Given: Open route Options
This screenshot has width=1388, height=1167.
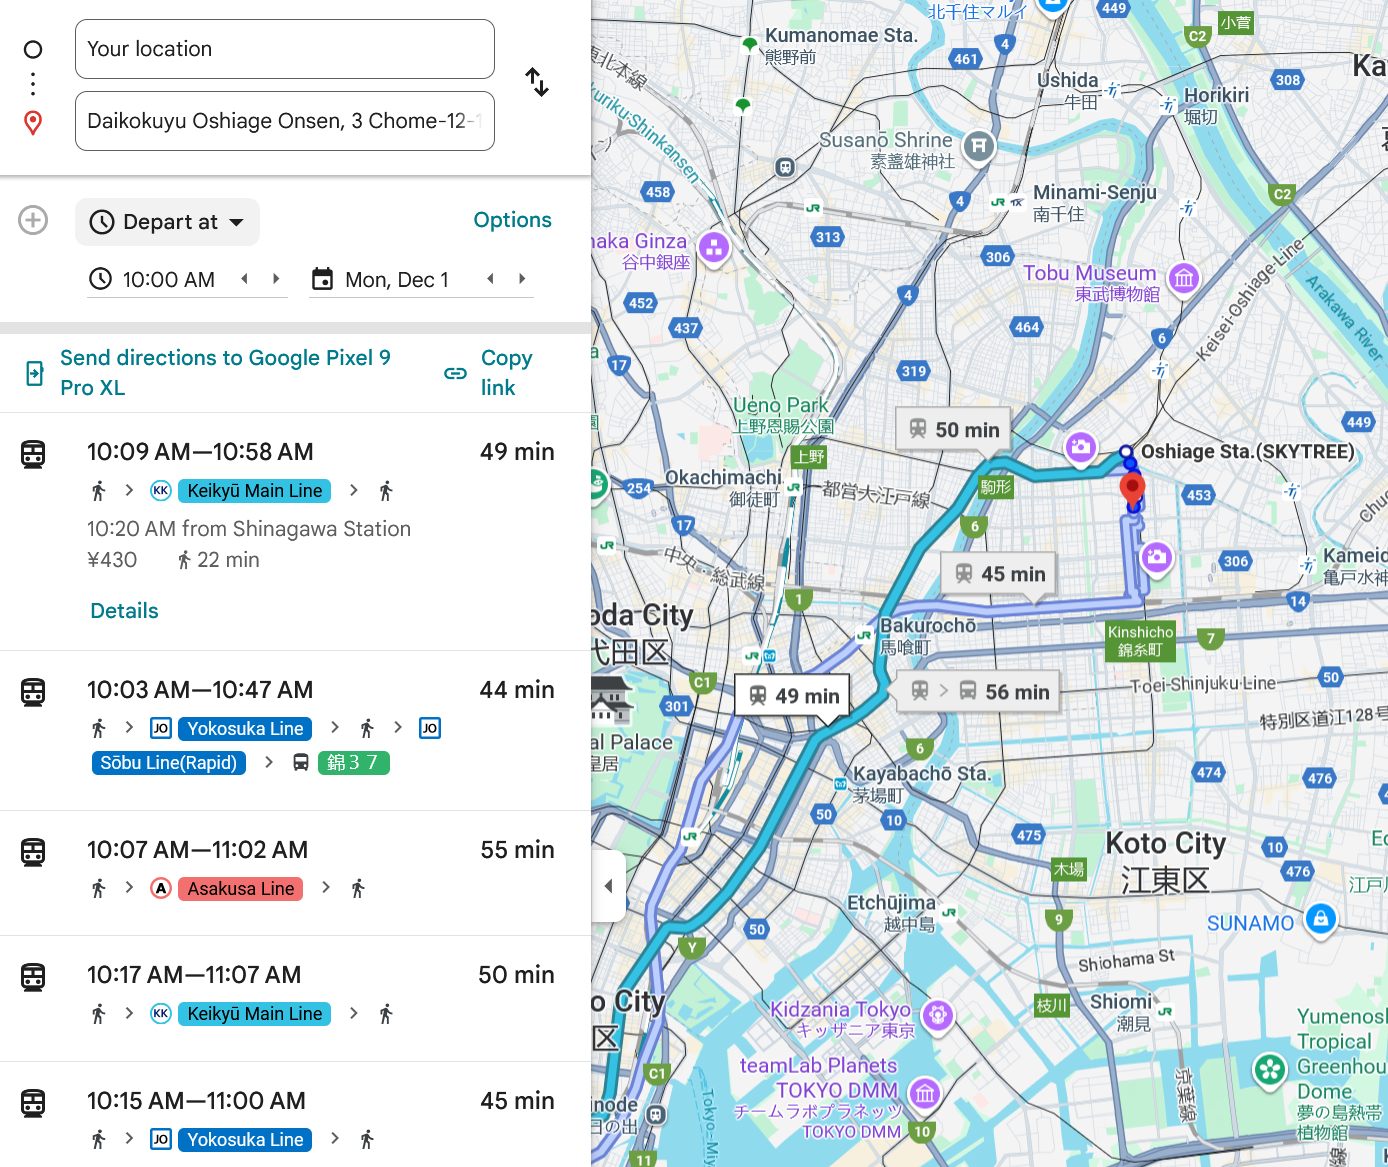Looking at the screenshot, I should tap(512, 220).
